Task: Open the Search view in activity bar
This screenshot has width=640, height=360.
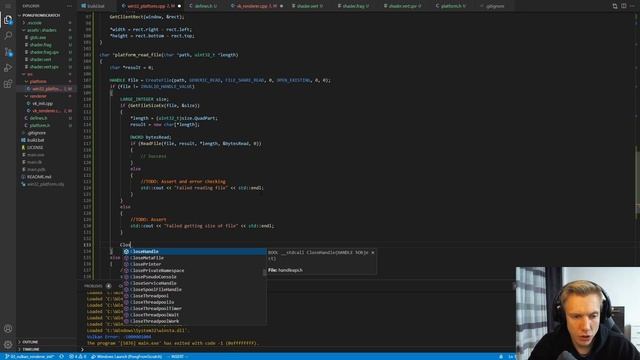Action: click(8, 36)
